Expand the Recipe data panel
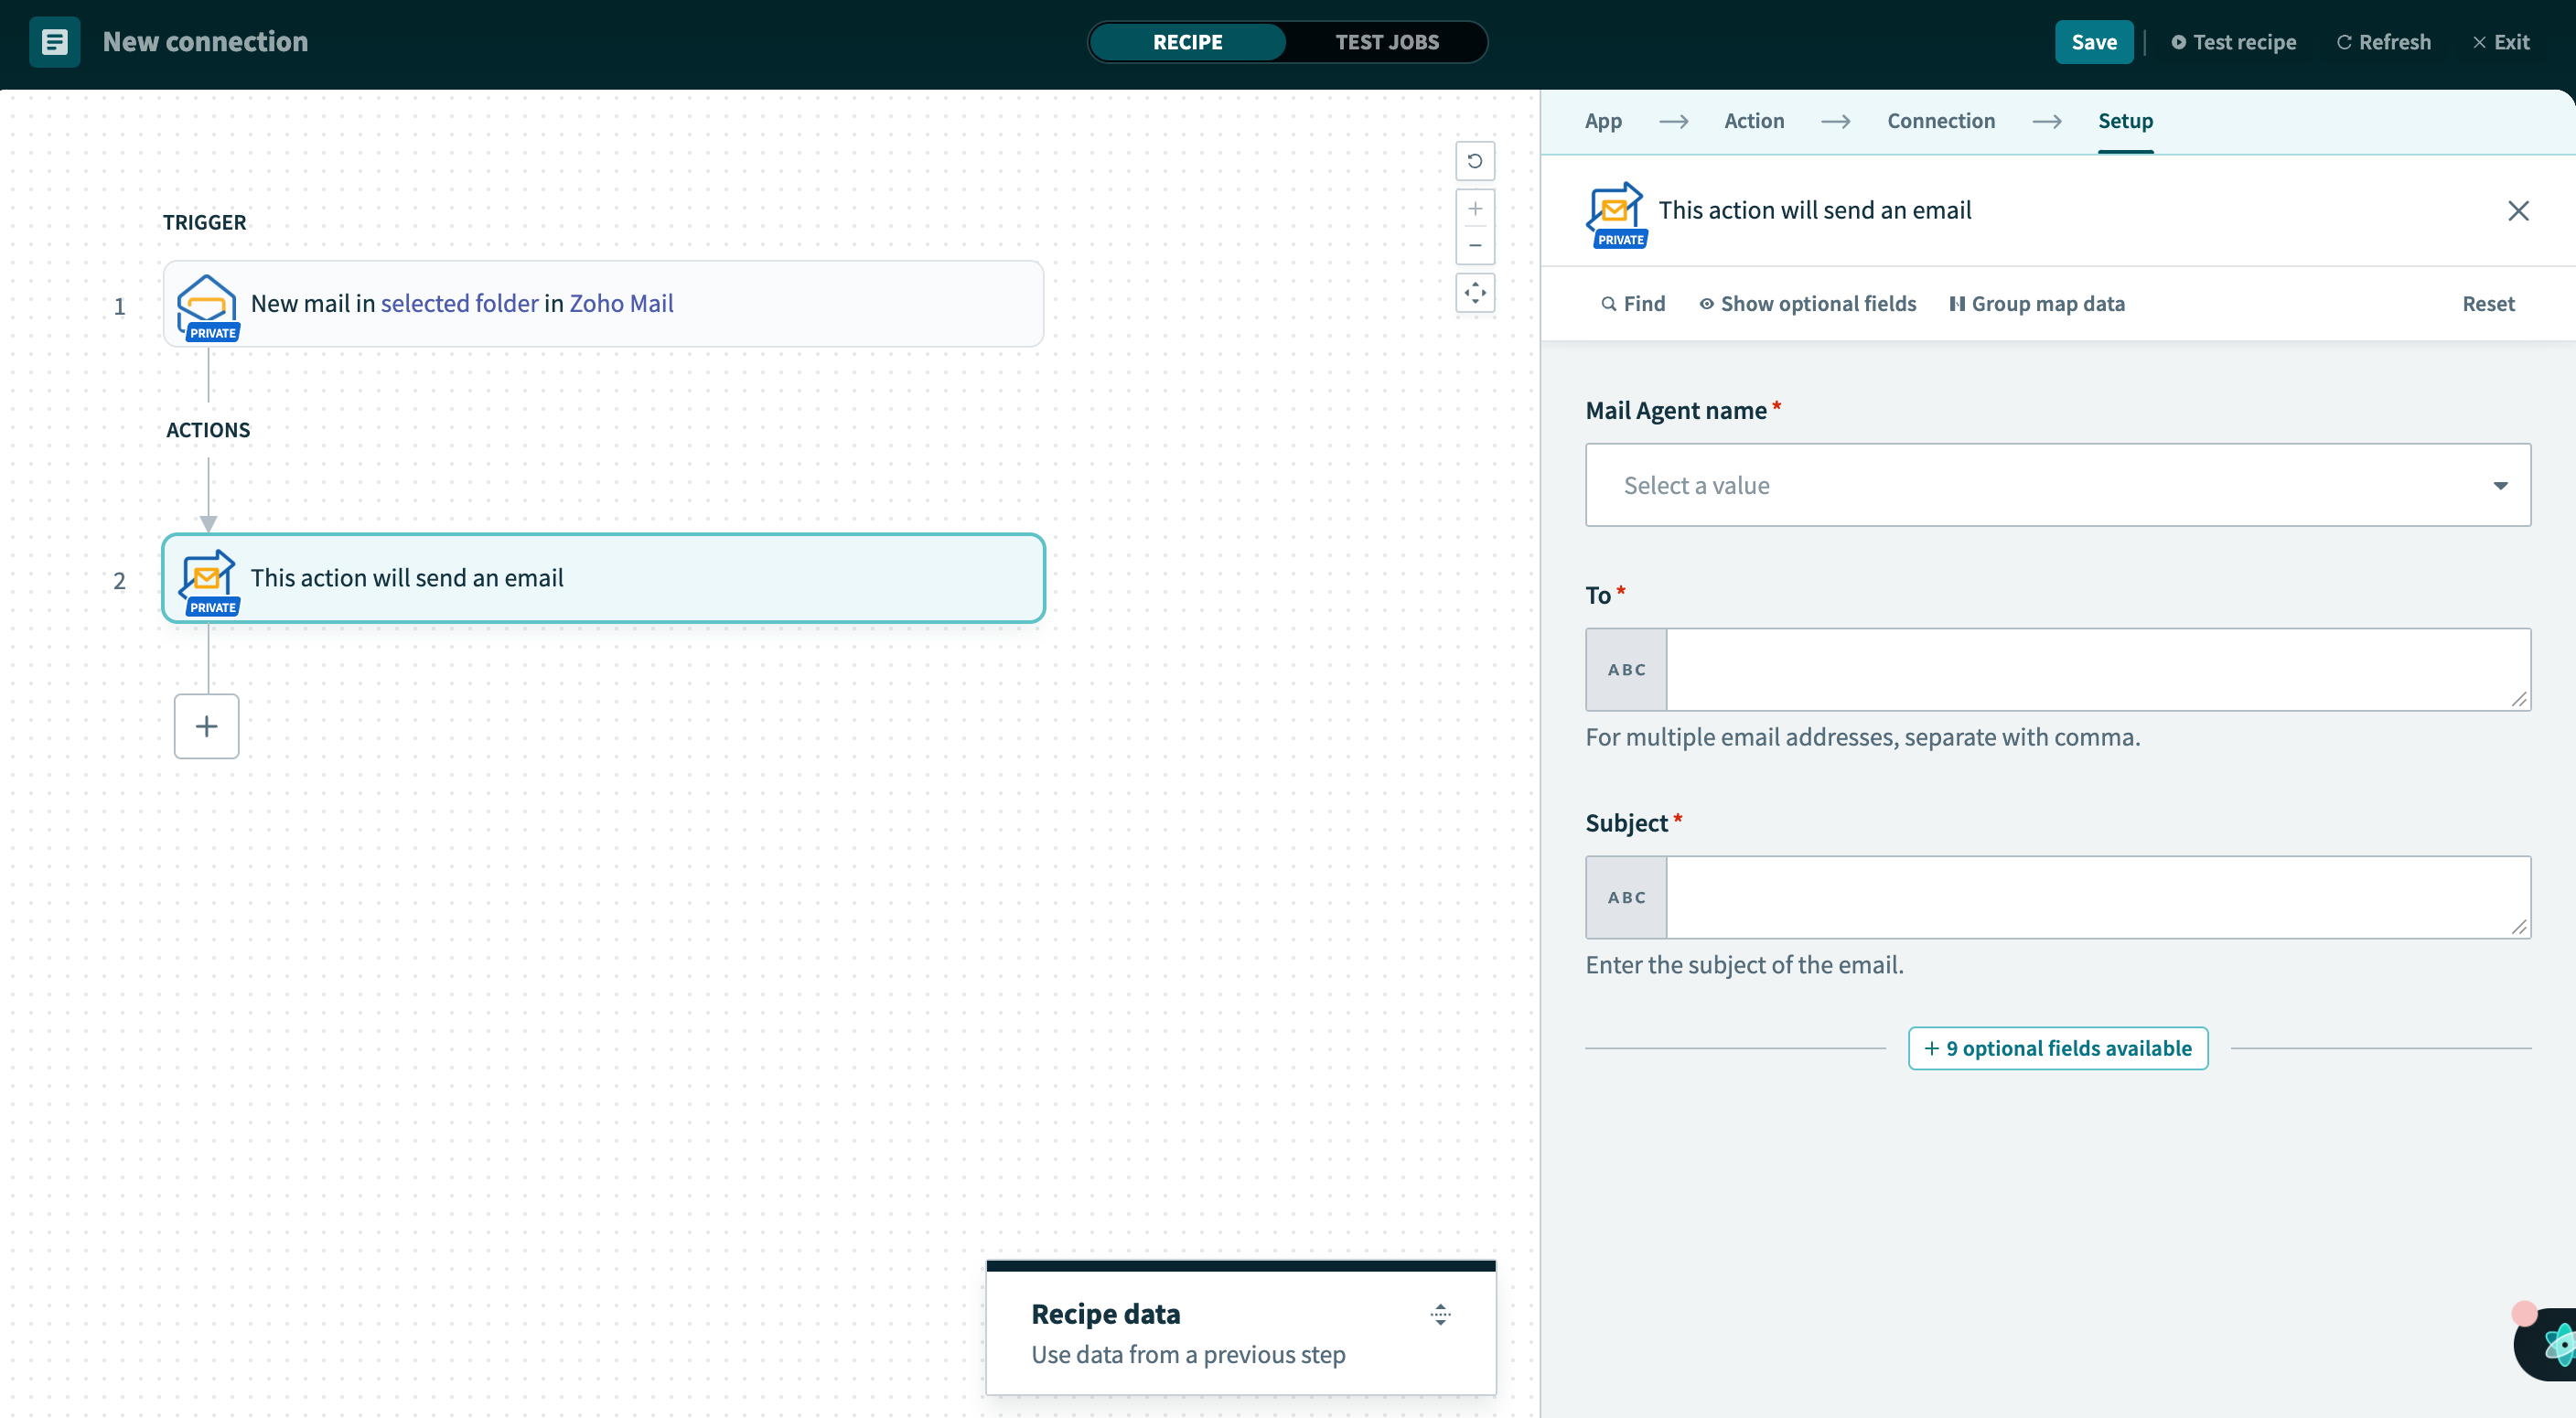 (1439, 1314)
